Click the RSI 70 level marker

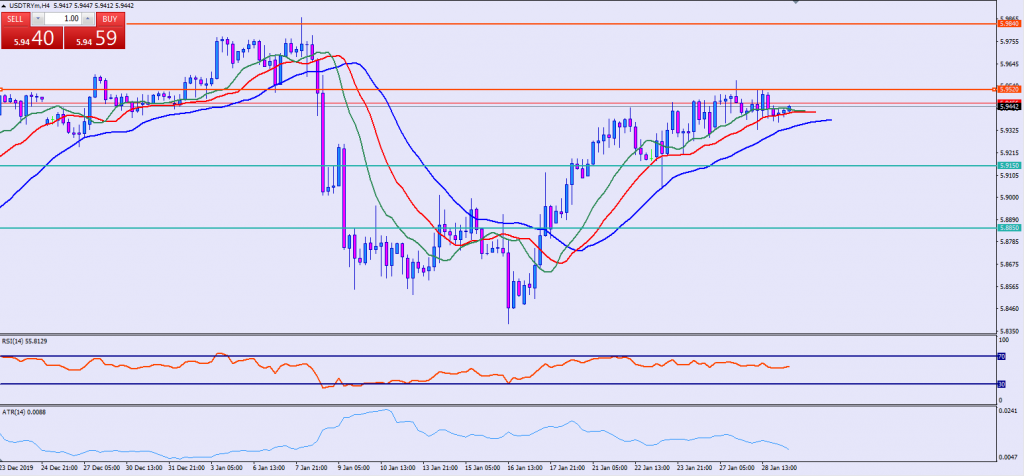click(1003, 356)
